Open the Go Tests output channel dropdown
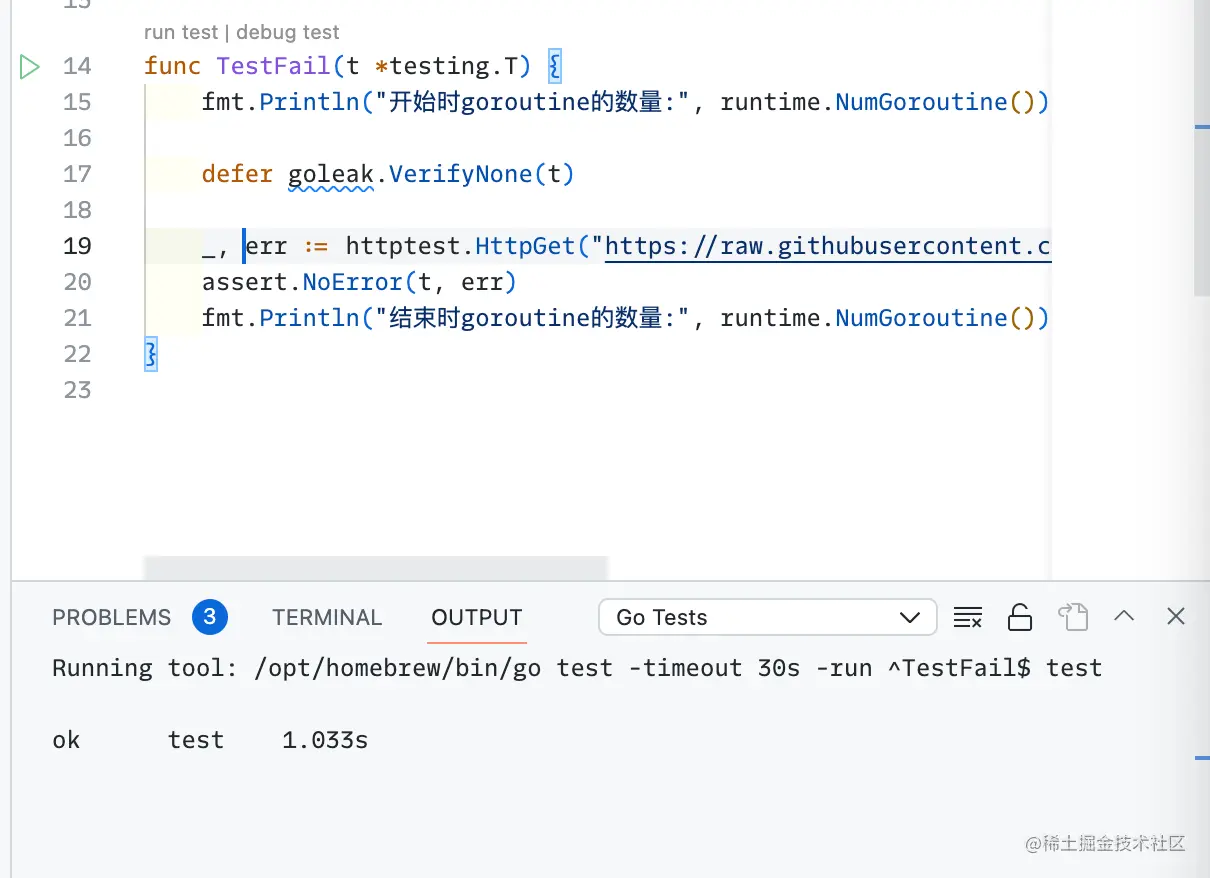 768,617
